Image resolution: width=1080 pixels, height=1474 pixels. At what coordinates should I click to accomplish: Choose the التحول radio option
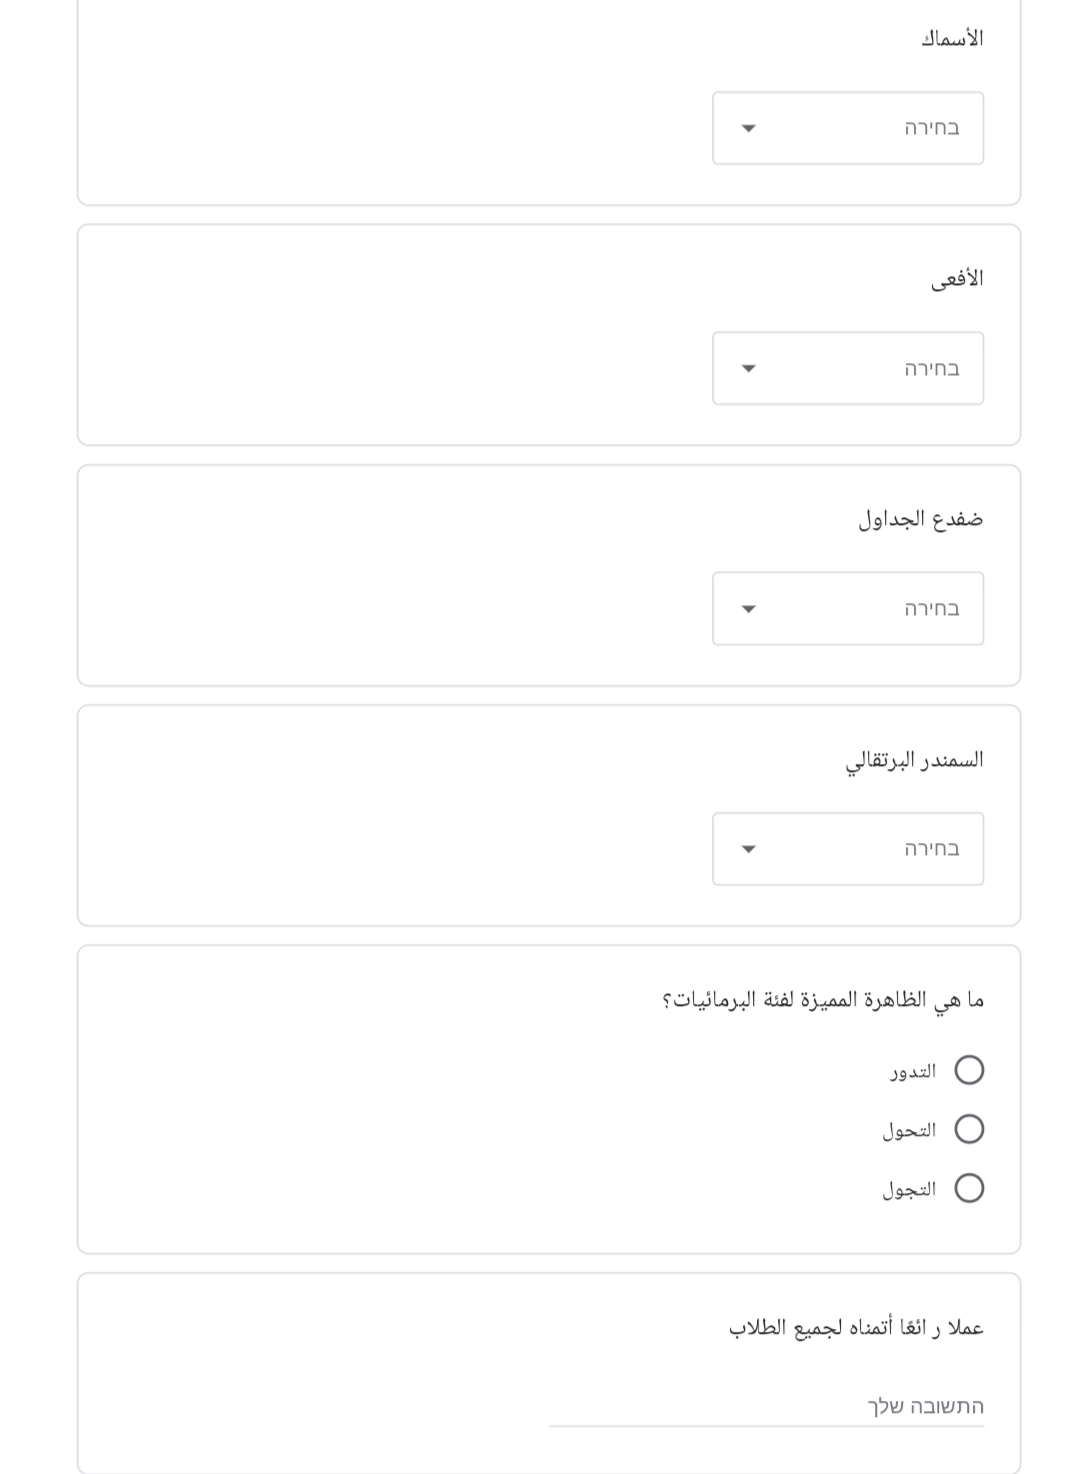(969, 1129)
